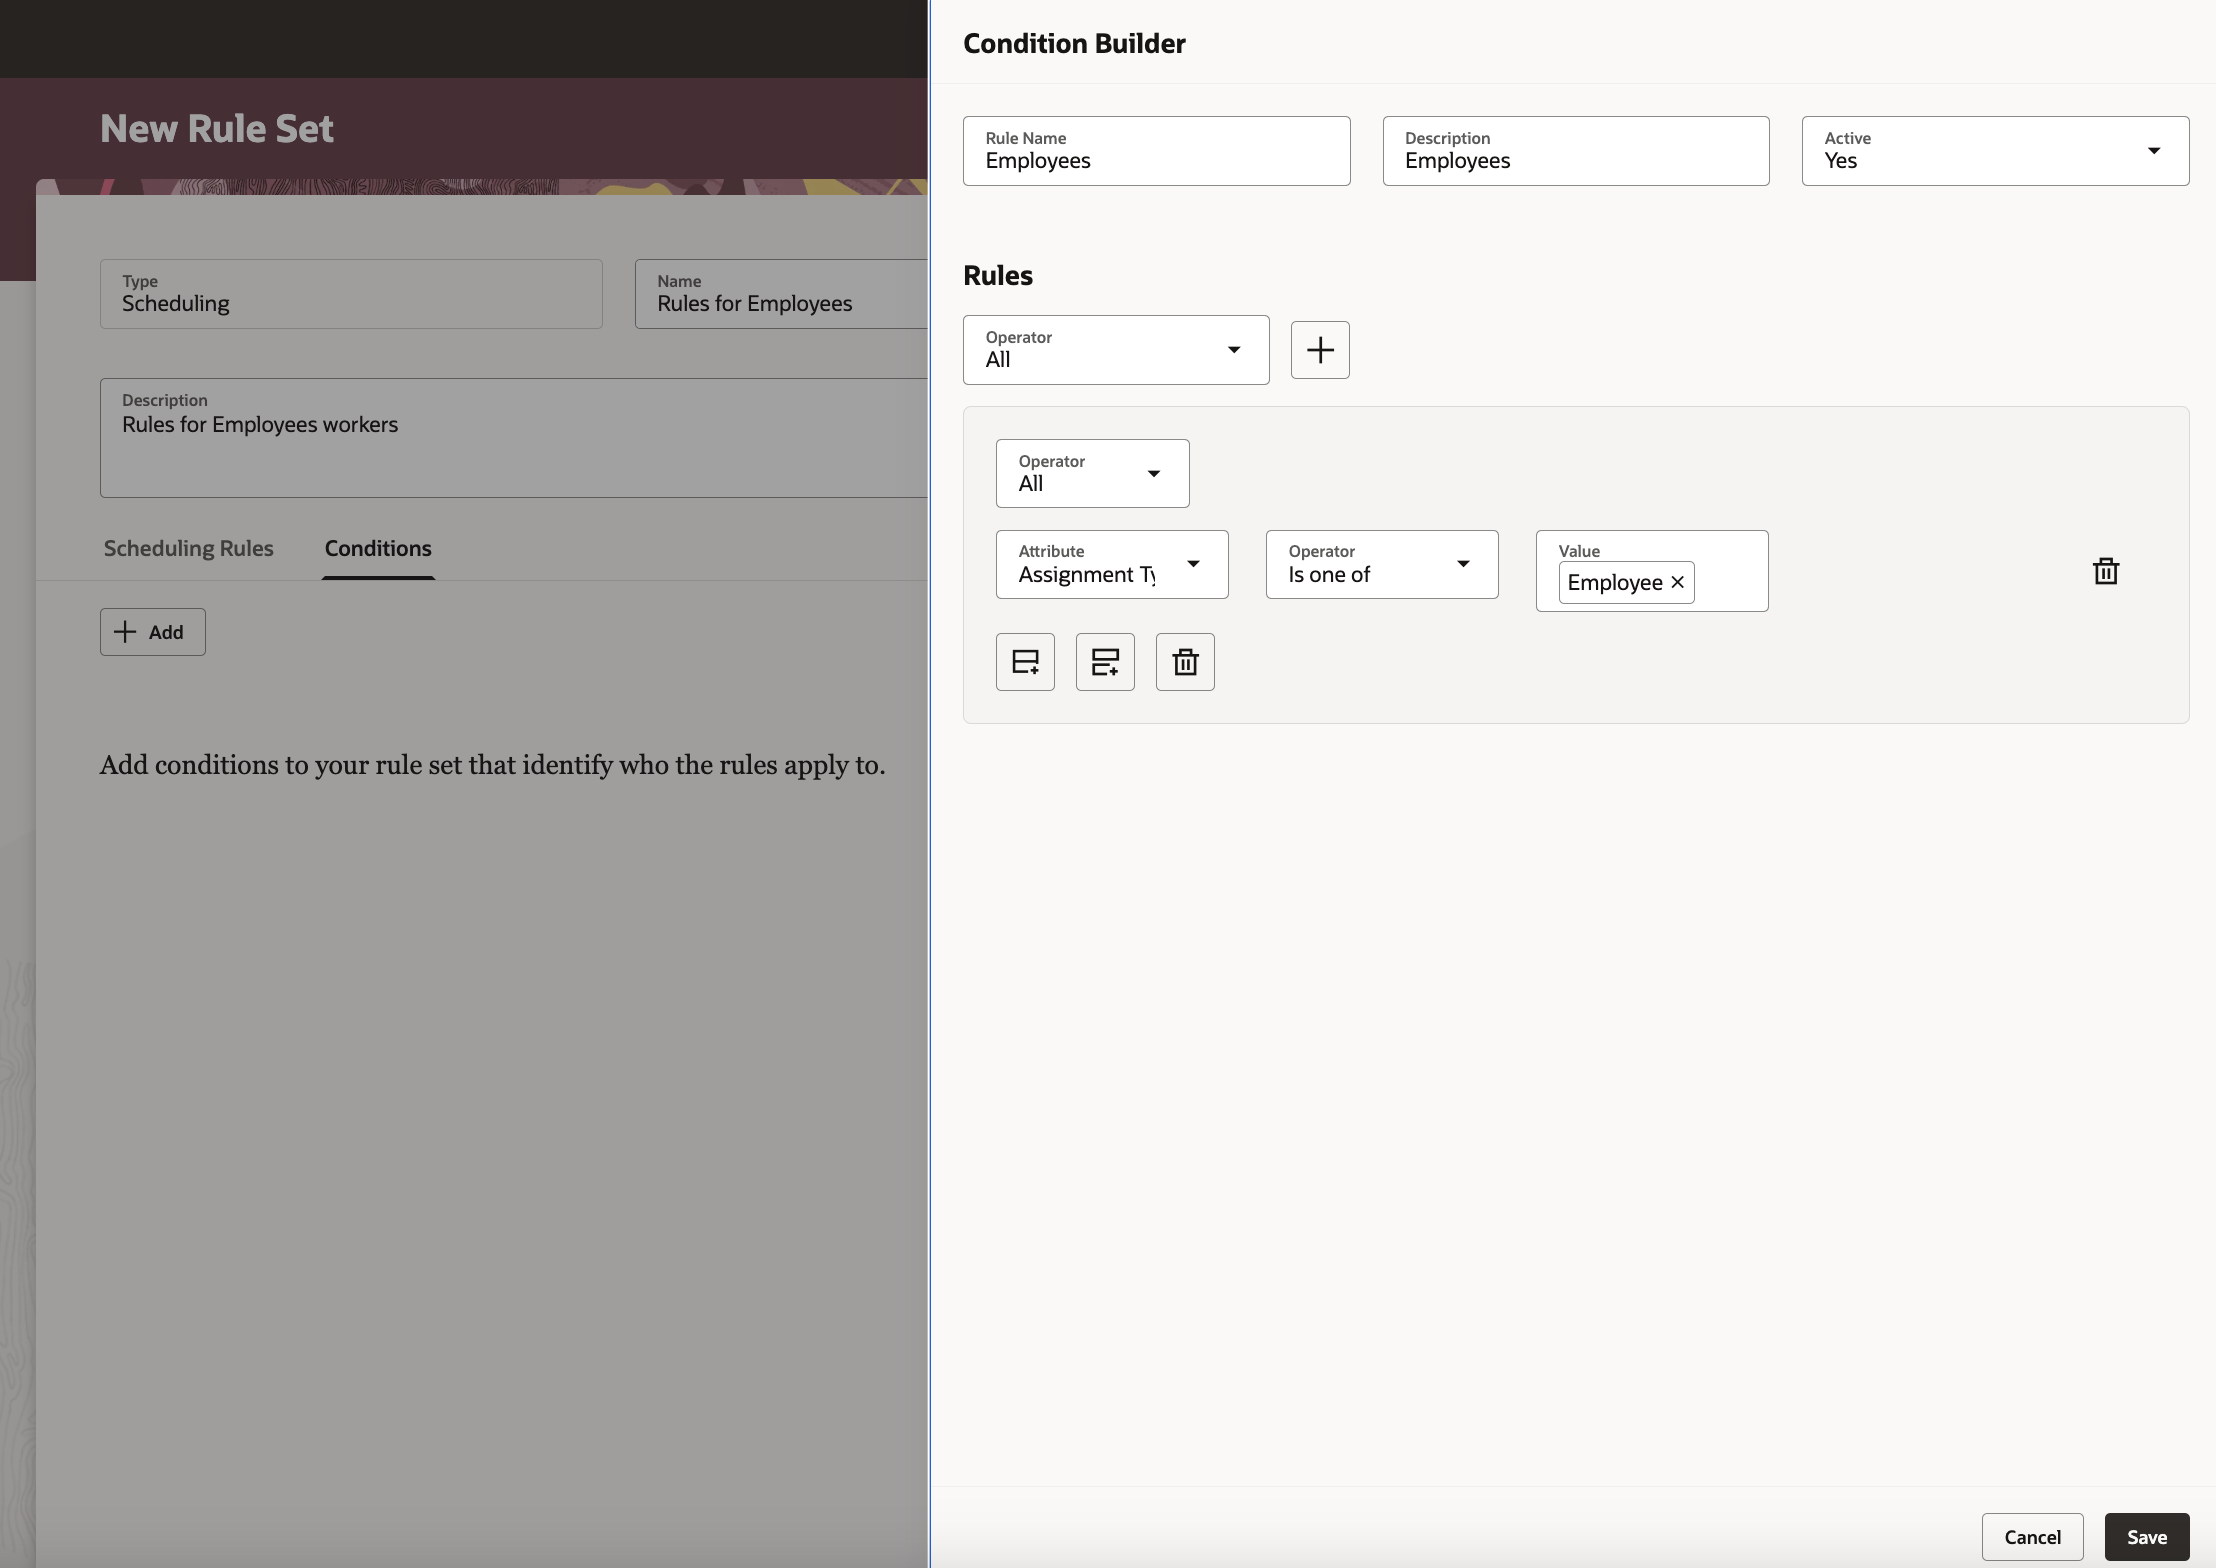Select the Conditions tab

click(x=378, y=548)
